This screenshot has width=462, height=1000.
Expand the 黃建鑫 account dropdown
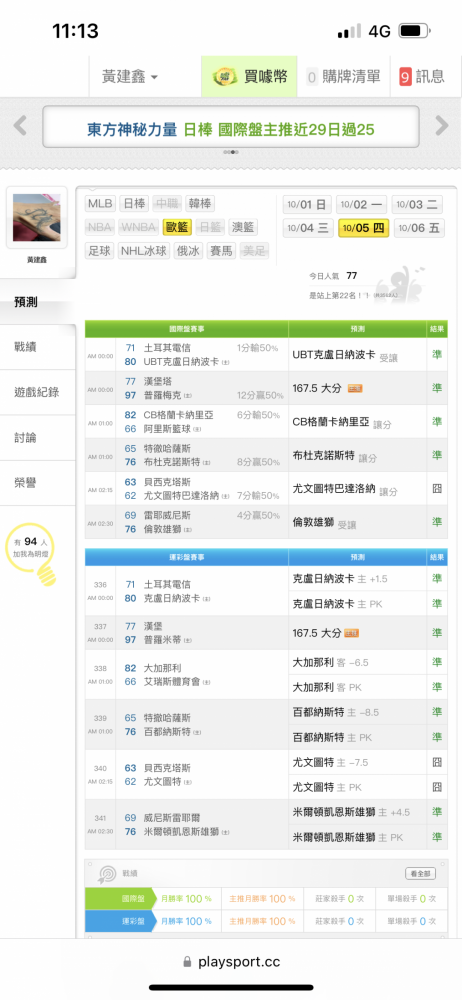click(x=130, y=77)
